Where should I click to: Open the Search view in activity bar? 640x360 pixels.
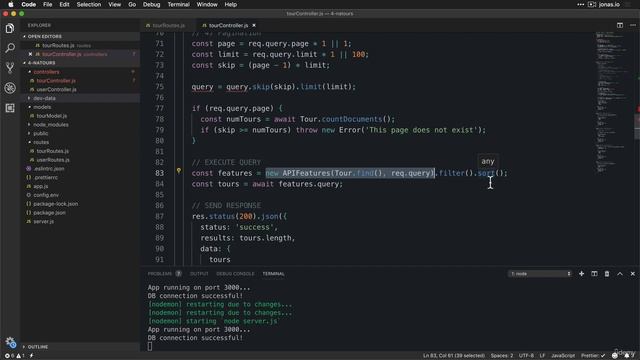click(10, 48)
